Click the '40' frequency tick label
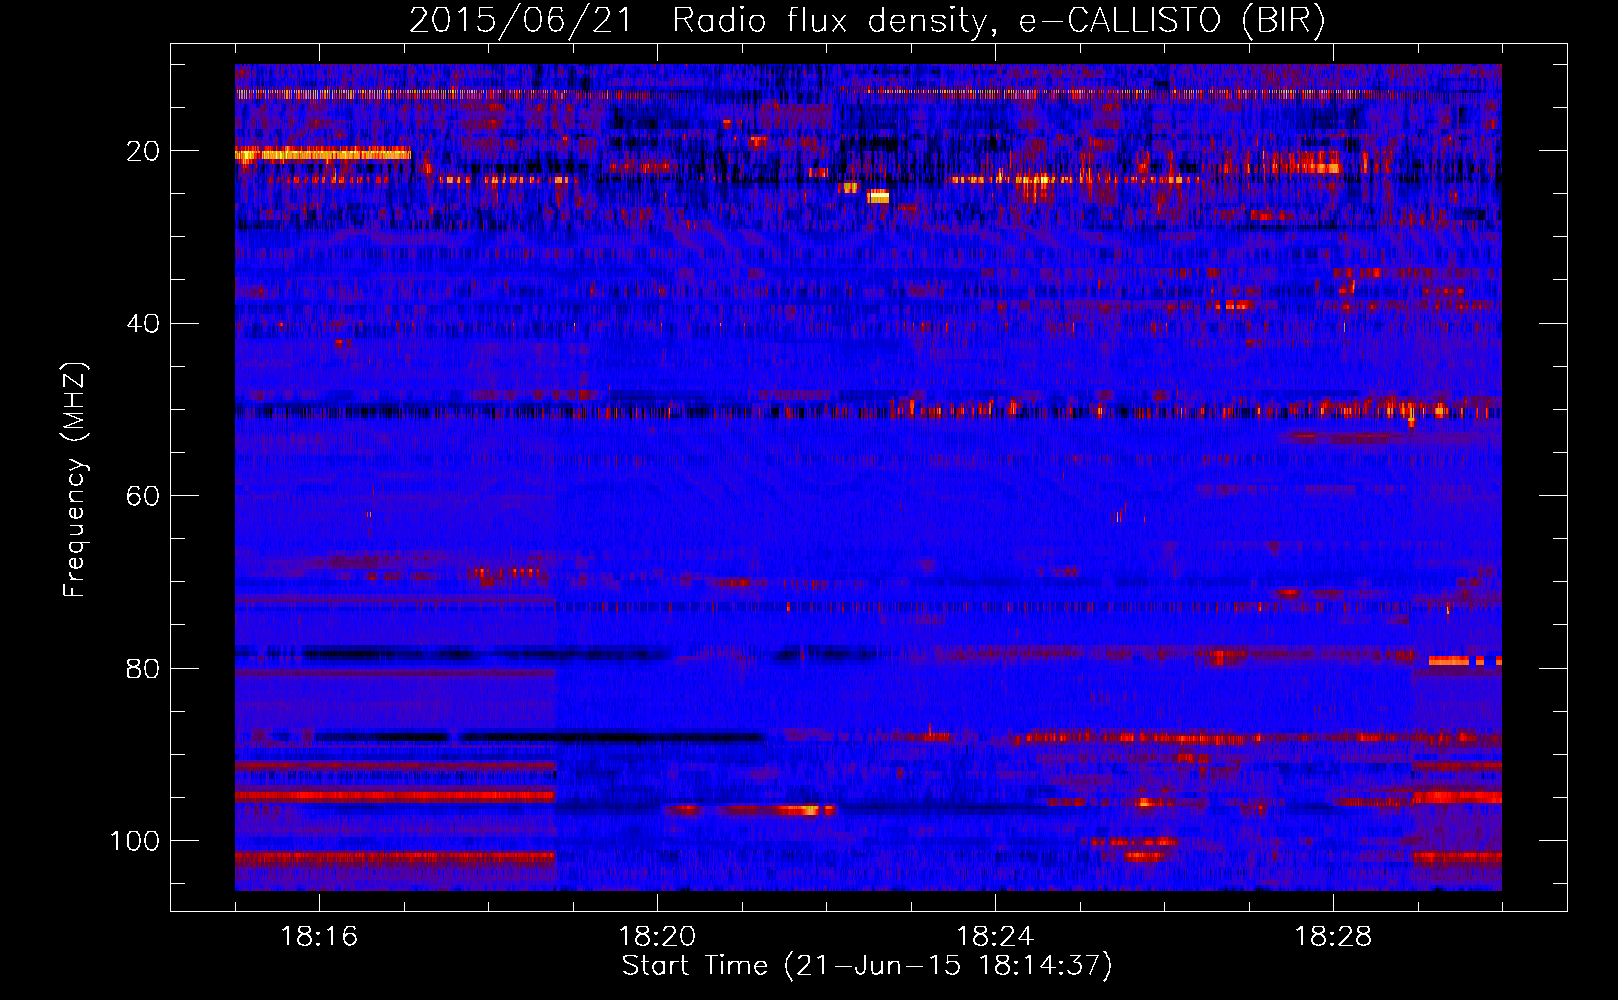Viewport: 1618px width, 1000px height. [143, 324]
